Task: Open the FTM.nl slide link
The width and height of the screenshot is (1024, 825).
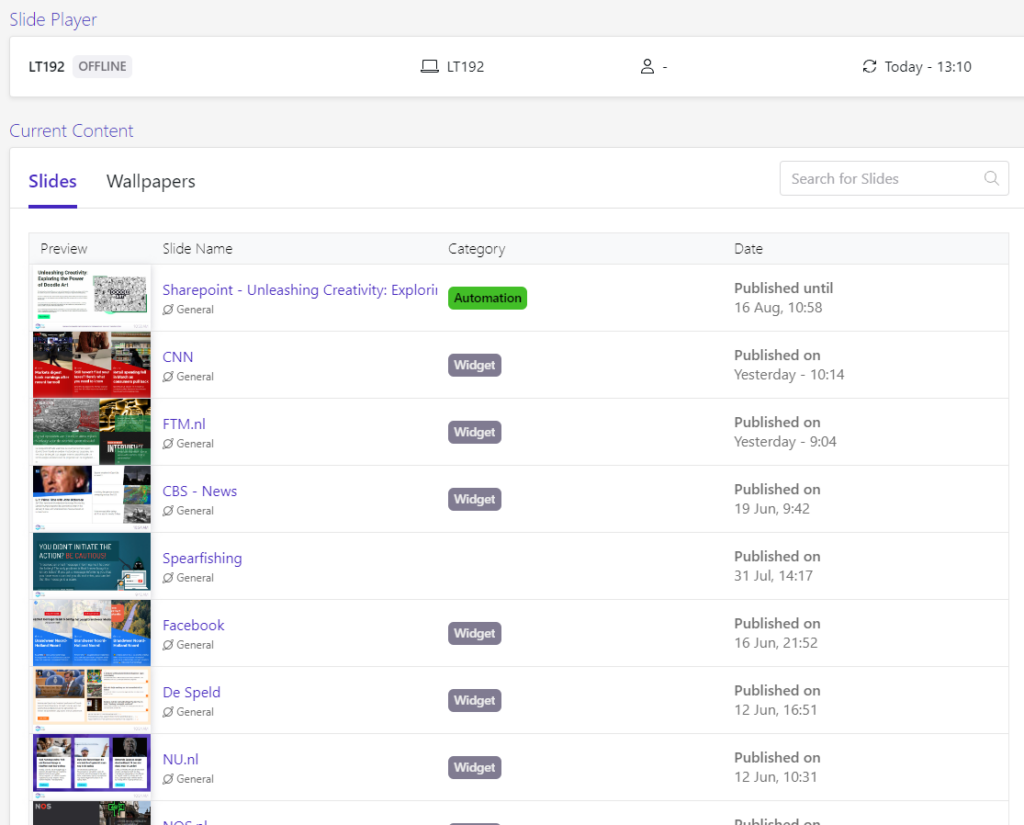Action: 184,424
